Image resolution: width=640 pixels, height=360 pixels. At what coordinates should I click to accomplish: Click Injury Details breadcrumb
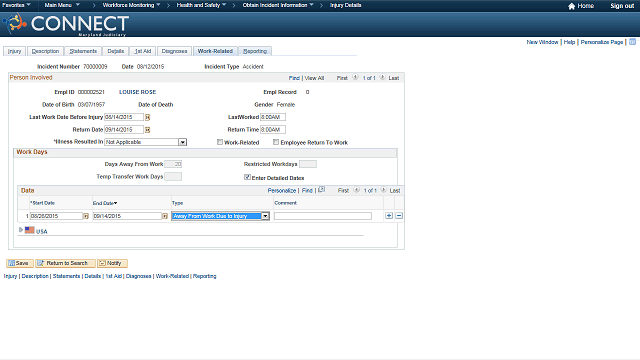345,5
